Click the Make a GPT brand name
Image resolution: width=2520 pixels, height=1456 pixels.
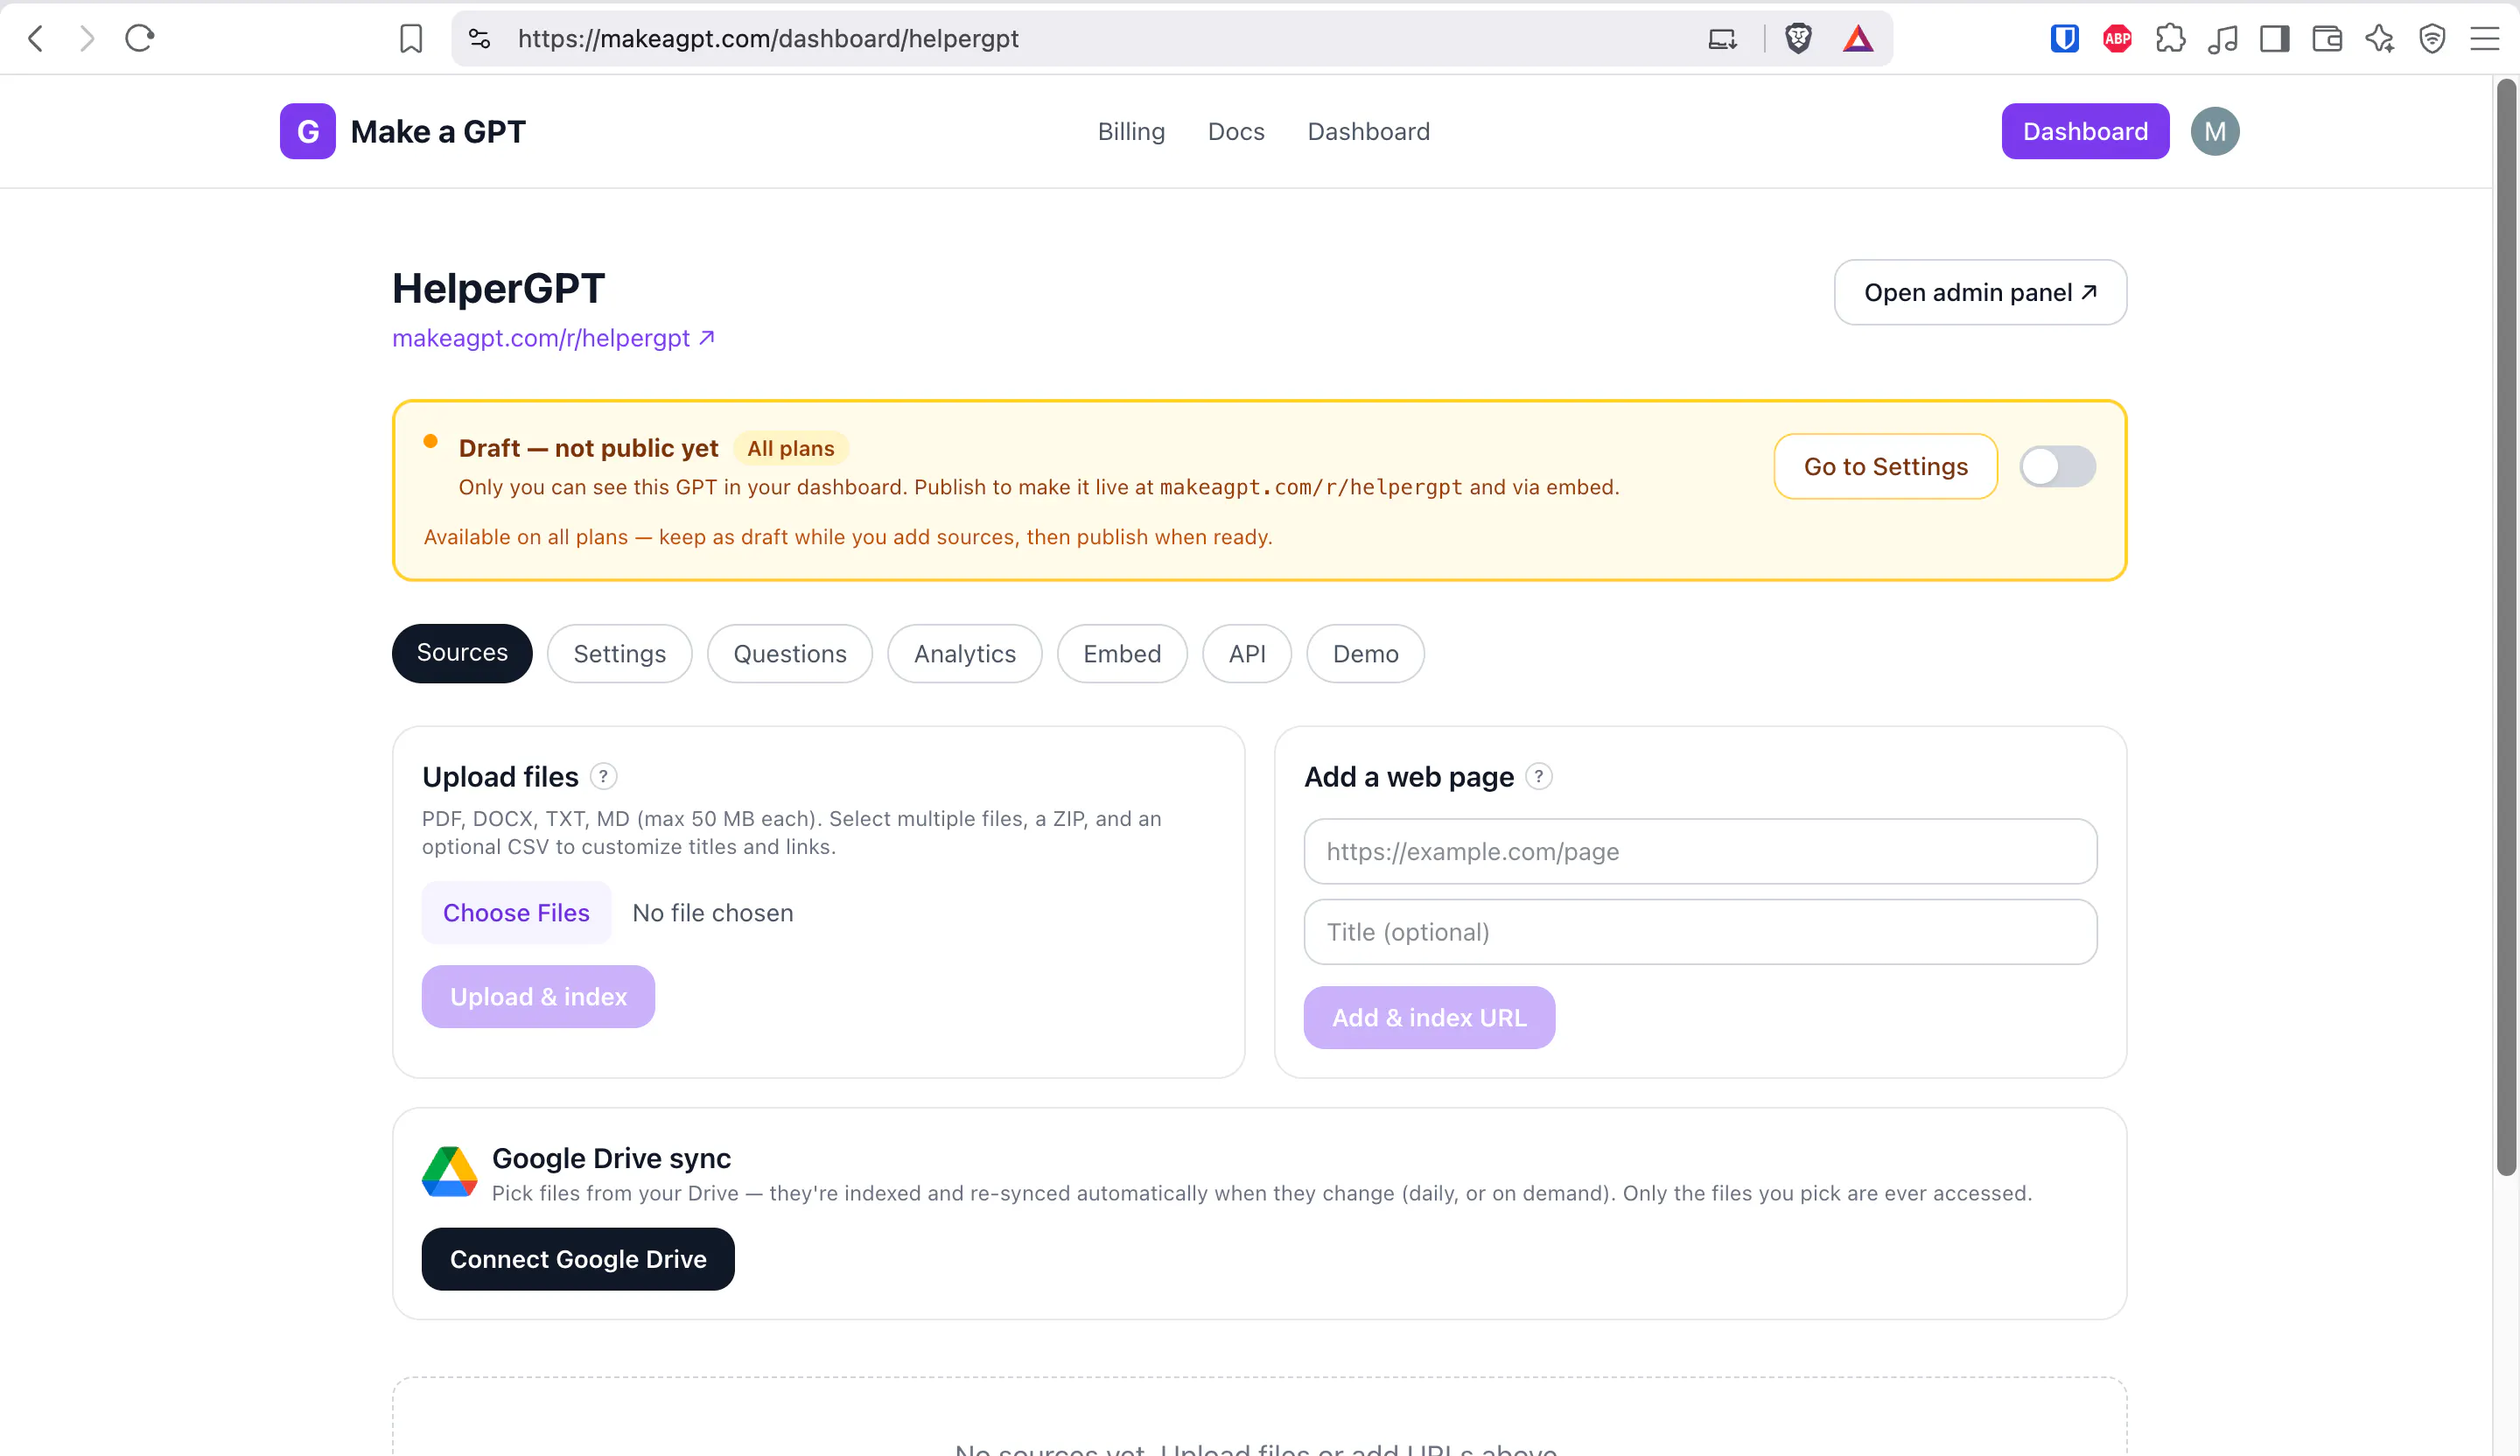pyautogui.click(x=438, y=131)
